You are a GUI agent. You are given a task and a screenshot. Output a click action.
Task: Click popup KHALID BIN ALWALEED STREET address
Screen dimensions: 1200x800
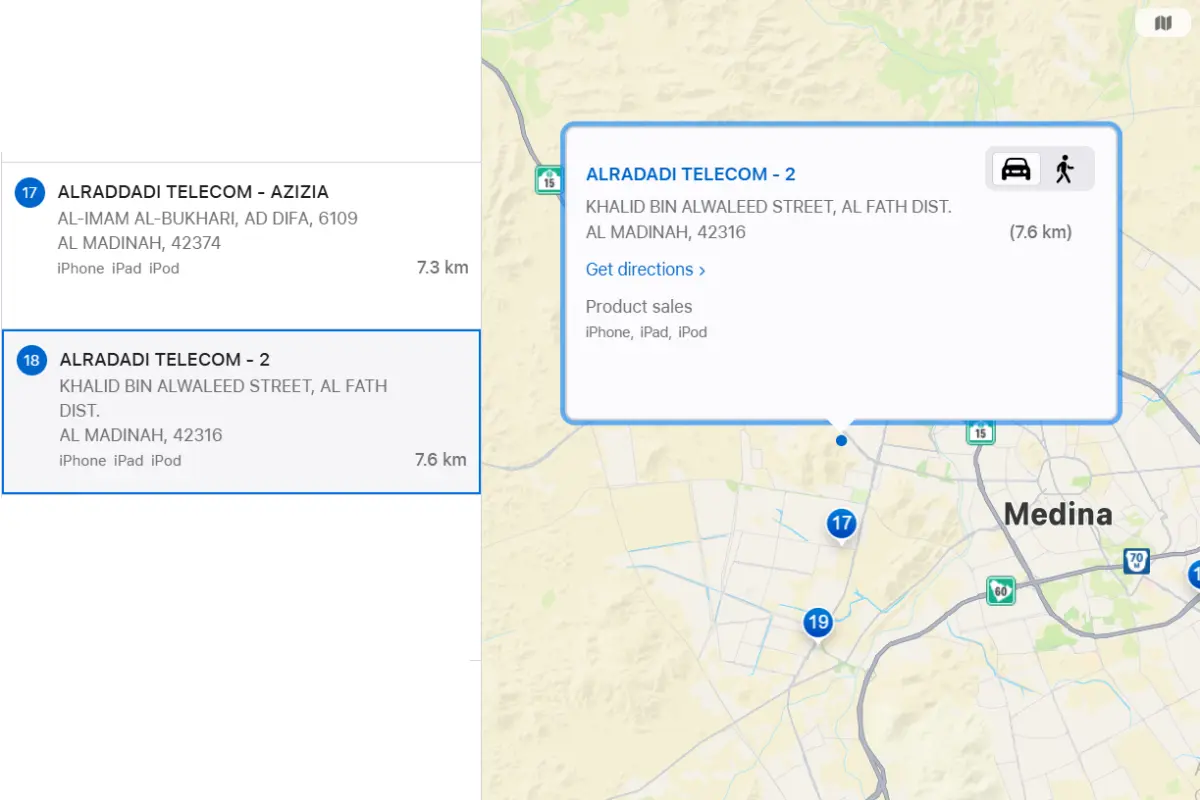[x=768, y=207]
